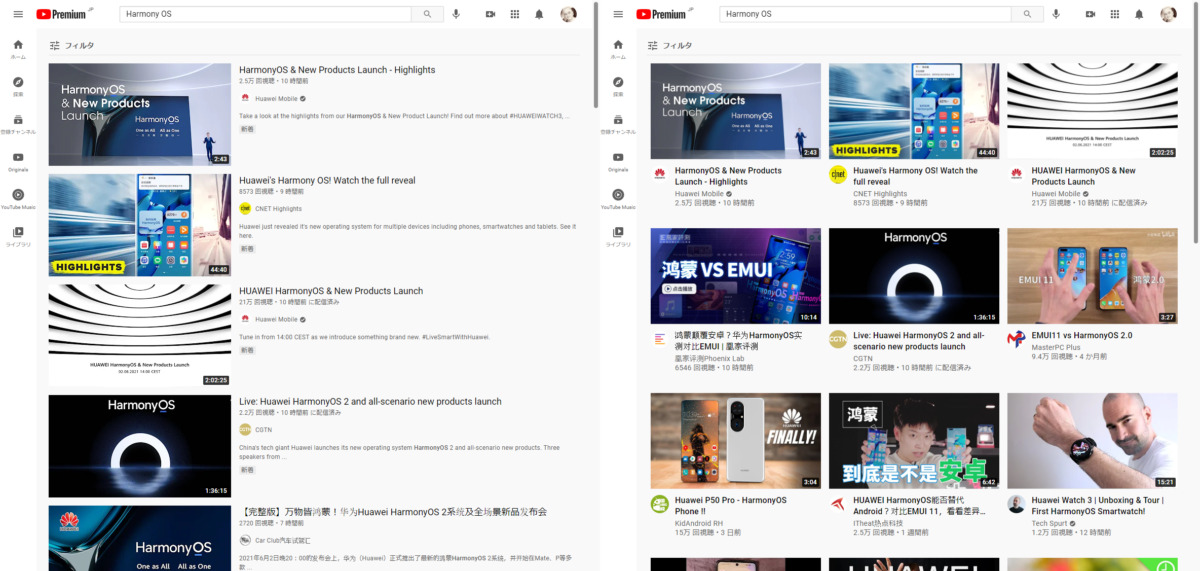This screenshot has height=571, width=1200.
Task: Open the create video camera icon in the list-view window
Action: click(x=490, y=14)
